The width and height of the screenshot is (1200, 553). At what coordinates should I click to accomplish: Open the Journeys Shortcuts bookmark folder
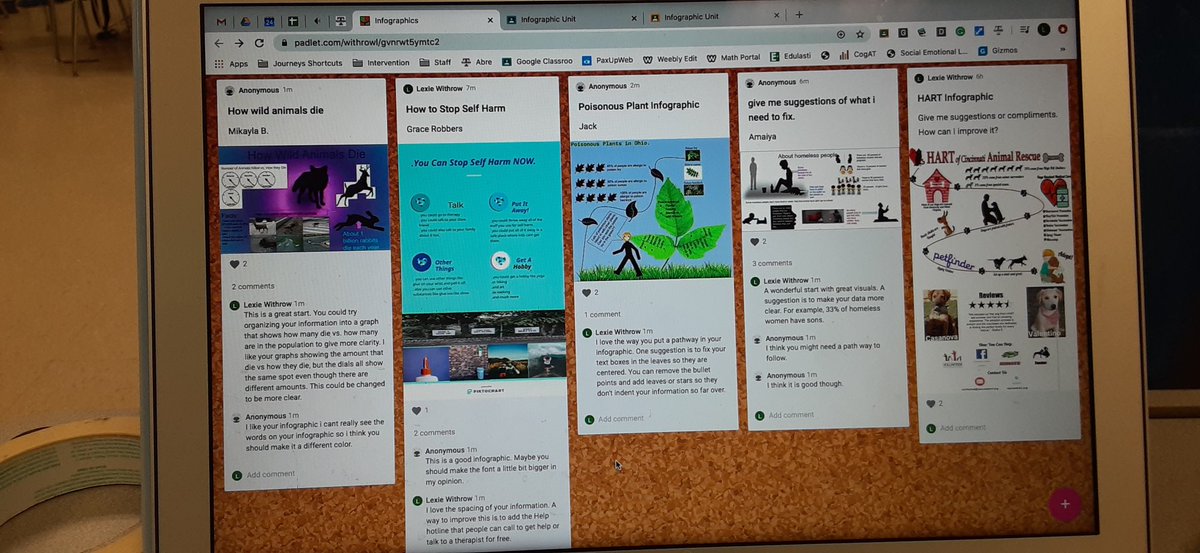pos(300,63)
